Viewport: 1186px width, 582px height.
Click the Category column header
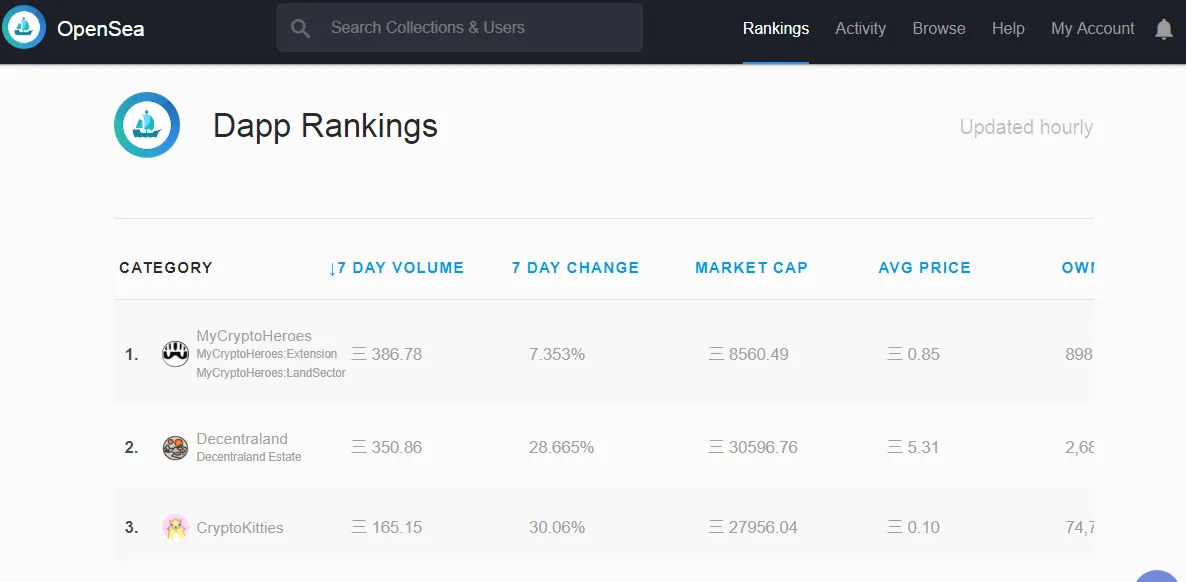click(x=166, y=268)
